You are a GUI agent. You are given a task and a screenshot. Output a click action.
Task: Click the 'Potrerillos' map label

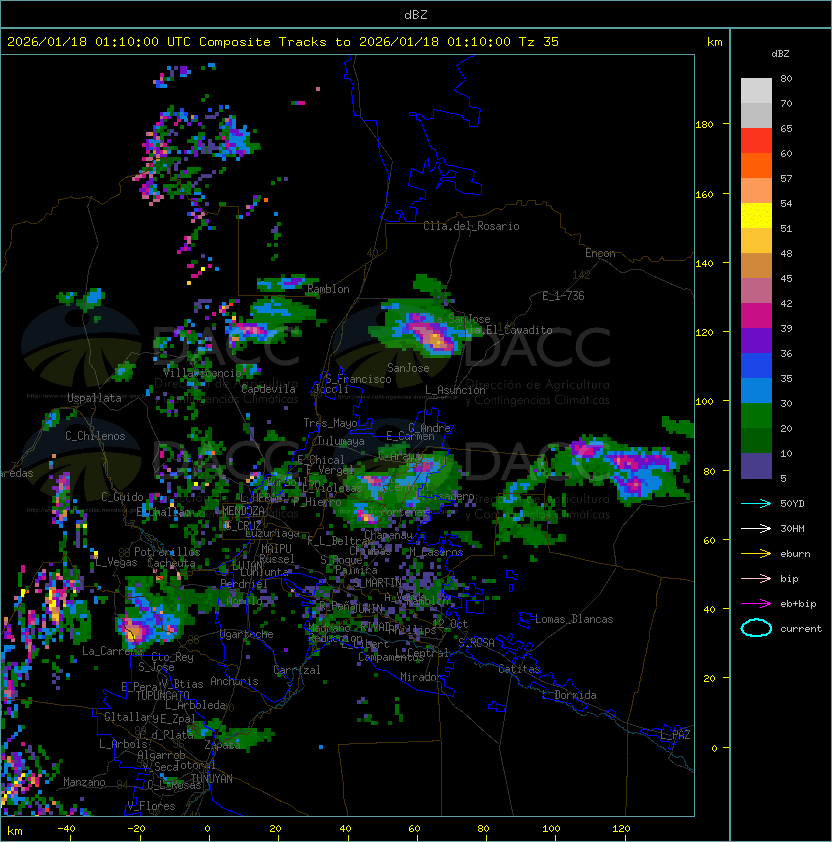167,552
